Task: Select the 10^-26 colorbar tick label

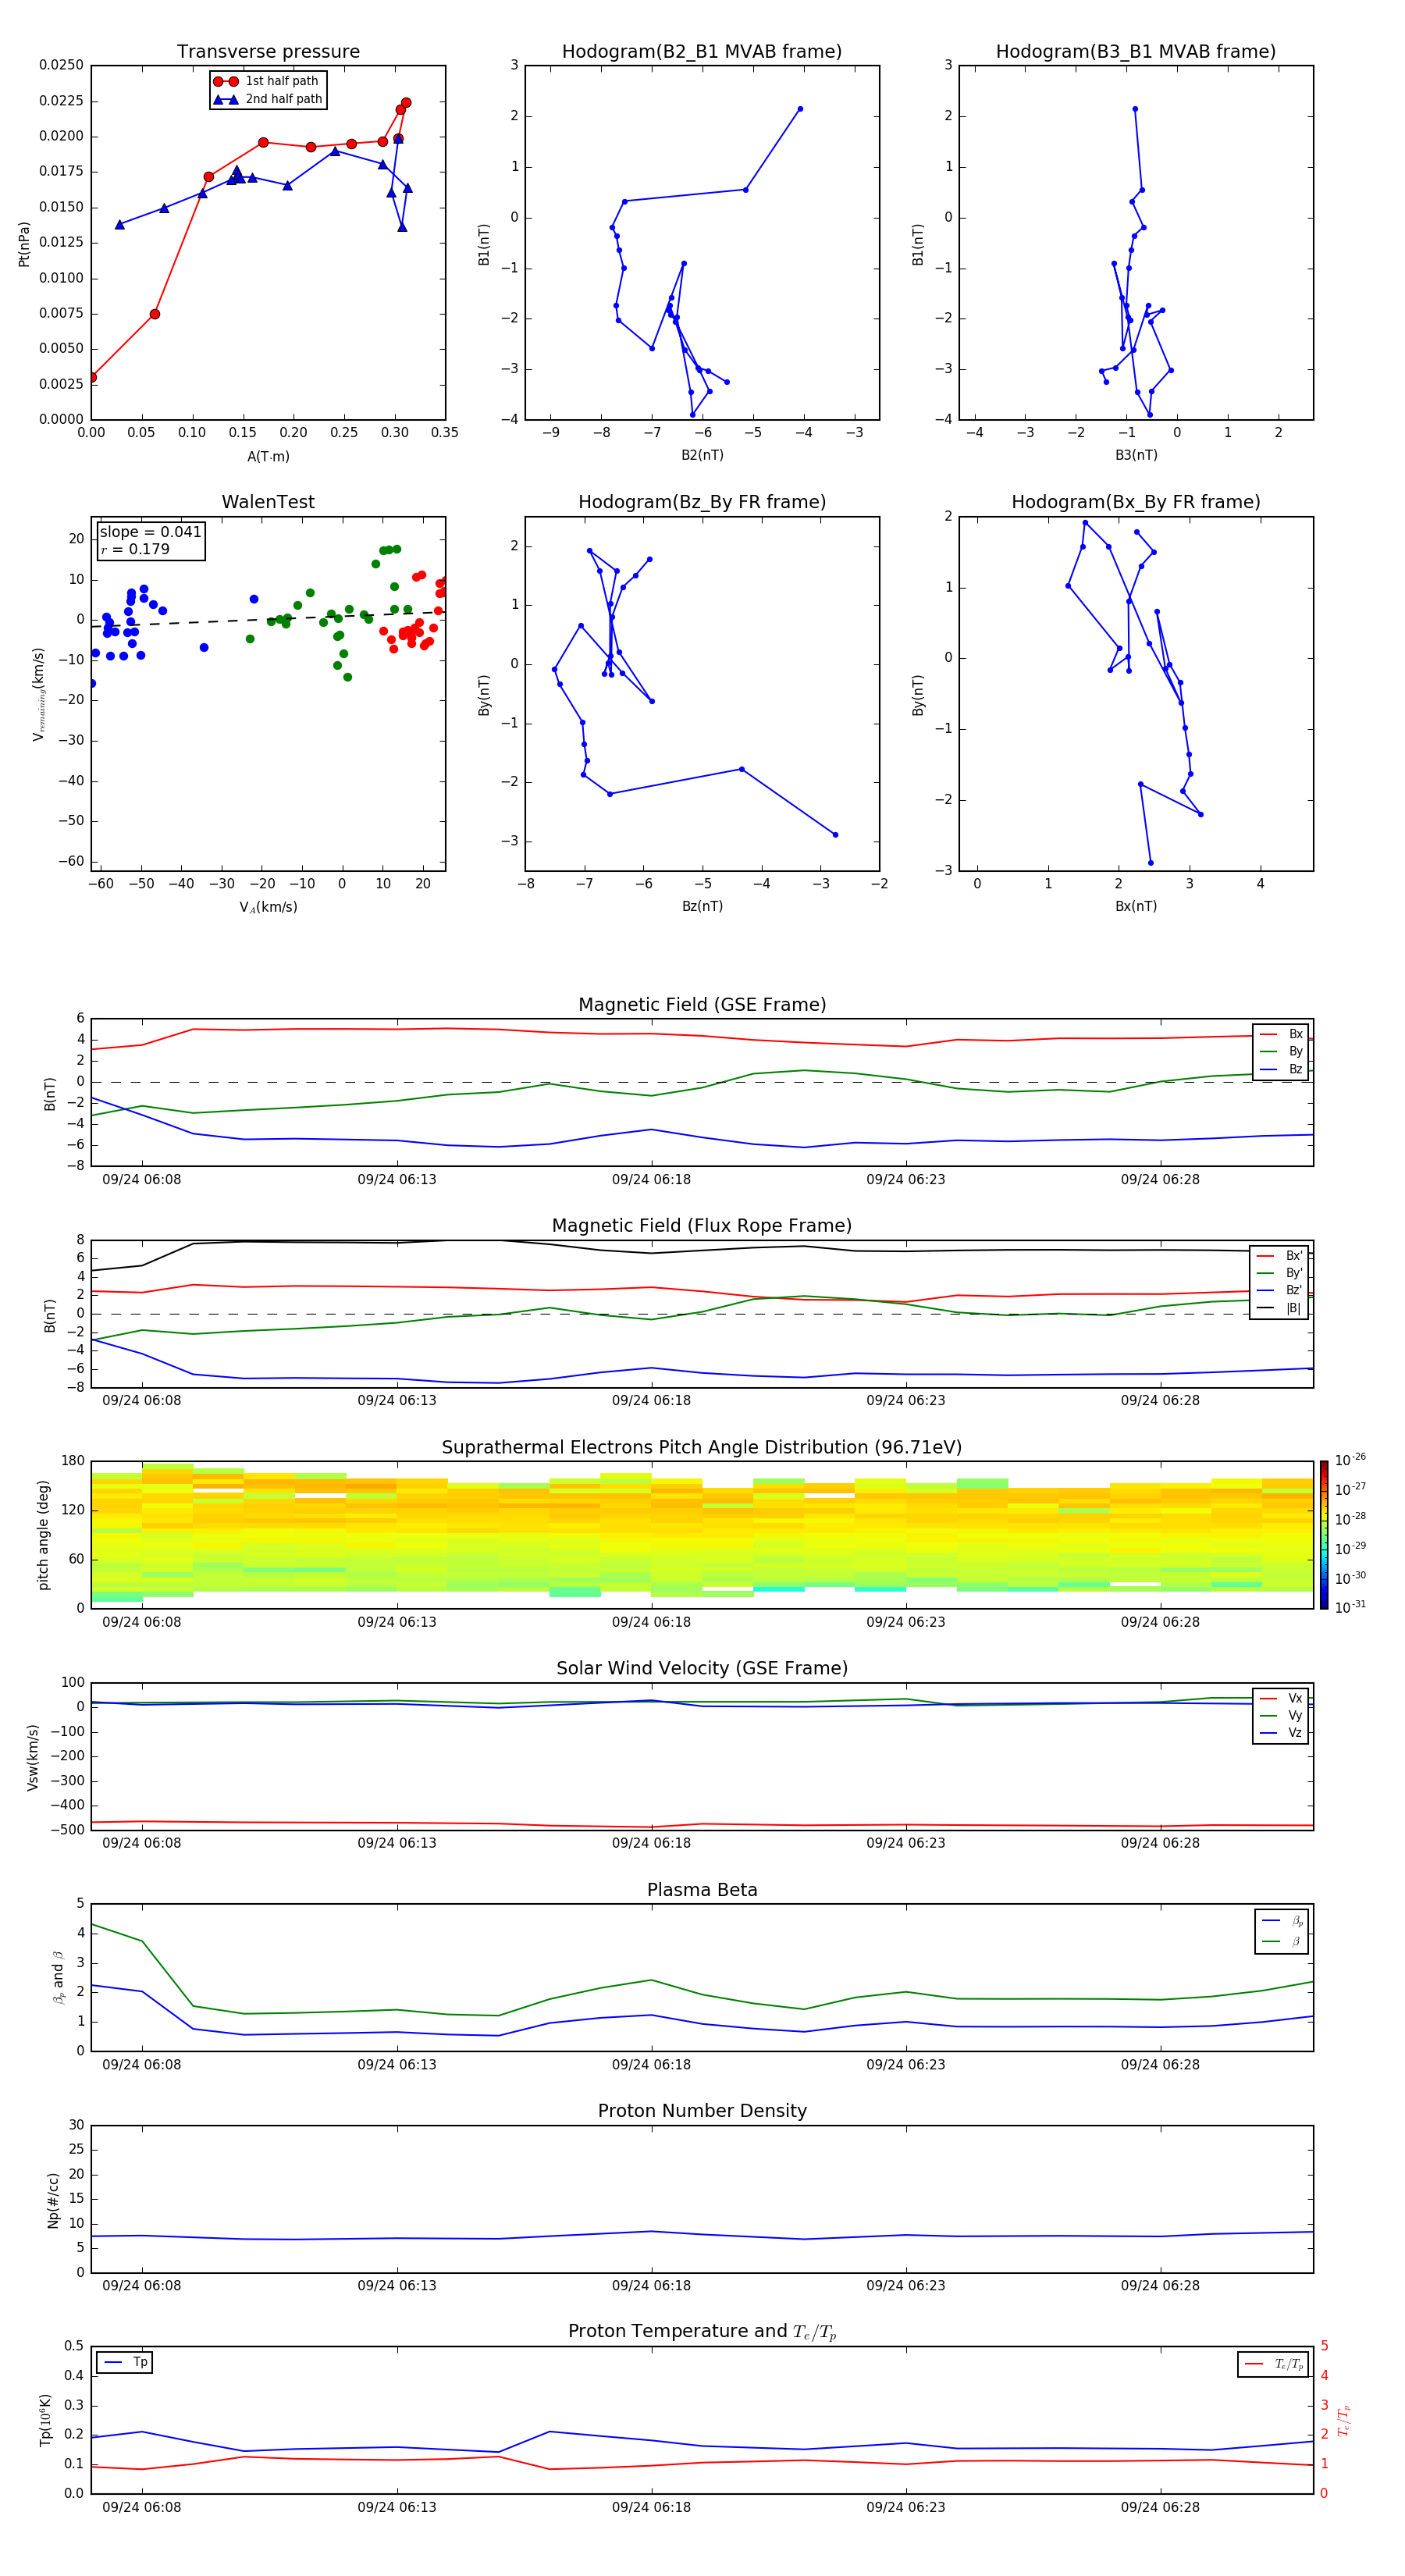Action: click(x=1350, y=1460)
